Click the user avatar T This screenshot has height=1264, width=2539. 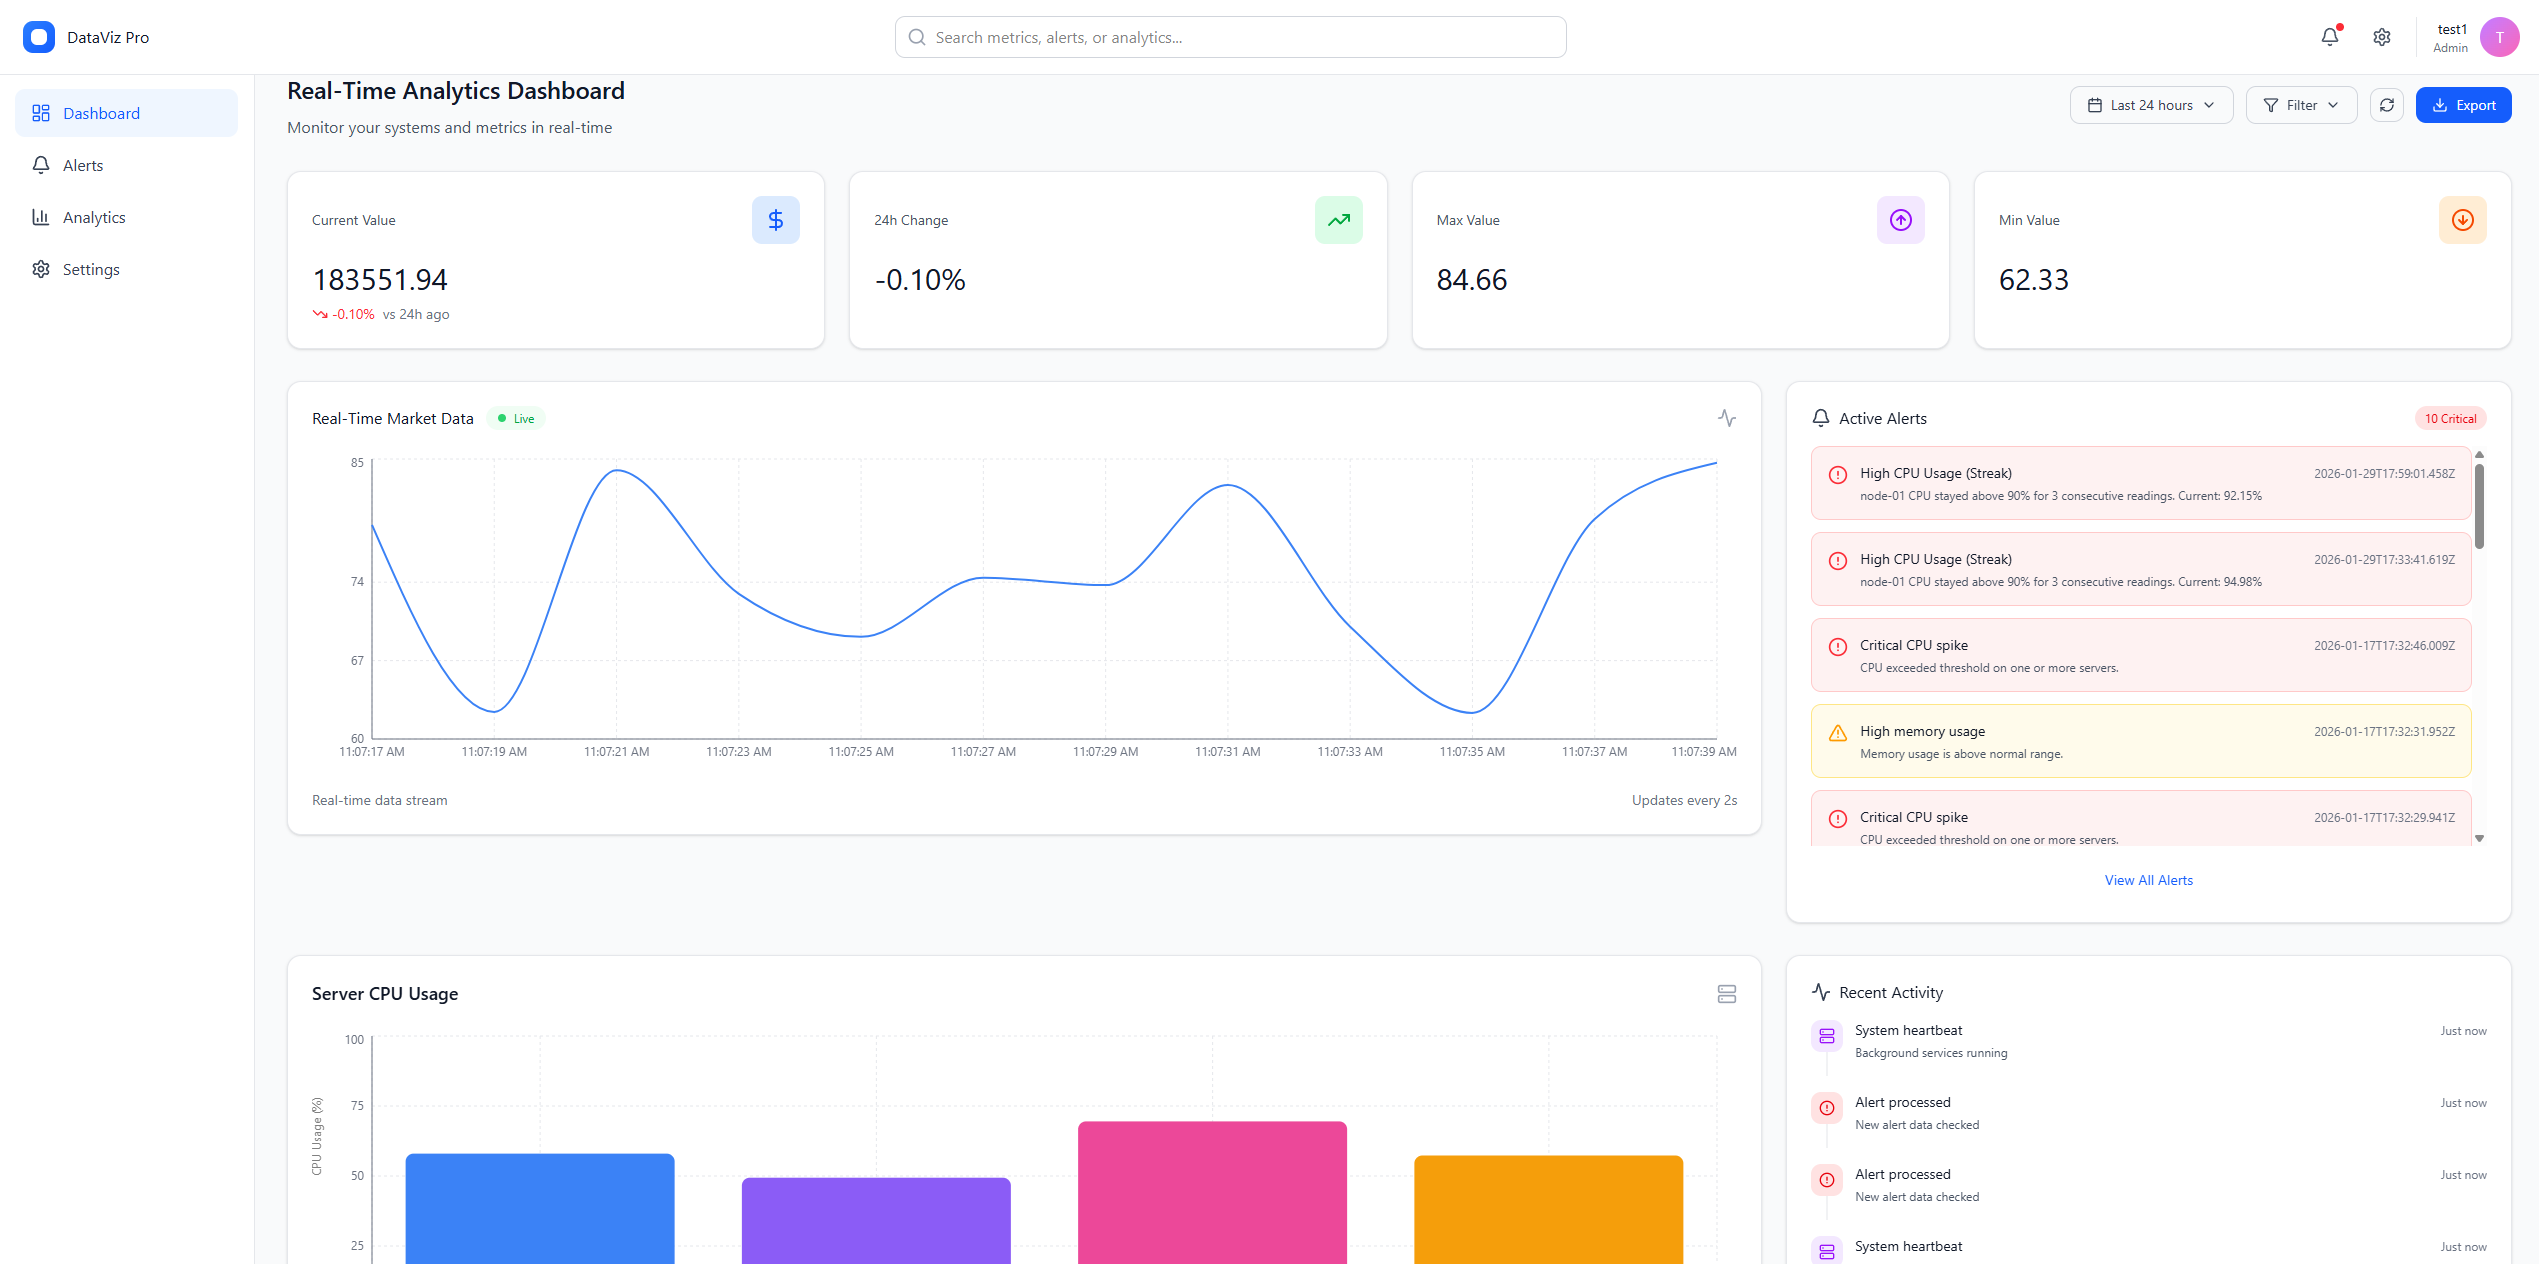[2499, 37]
